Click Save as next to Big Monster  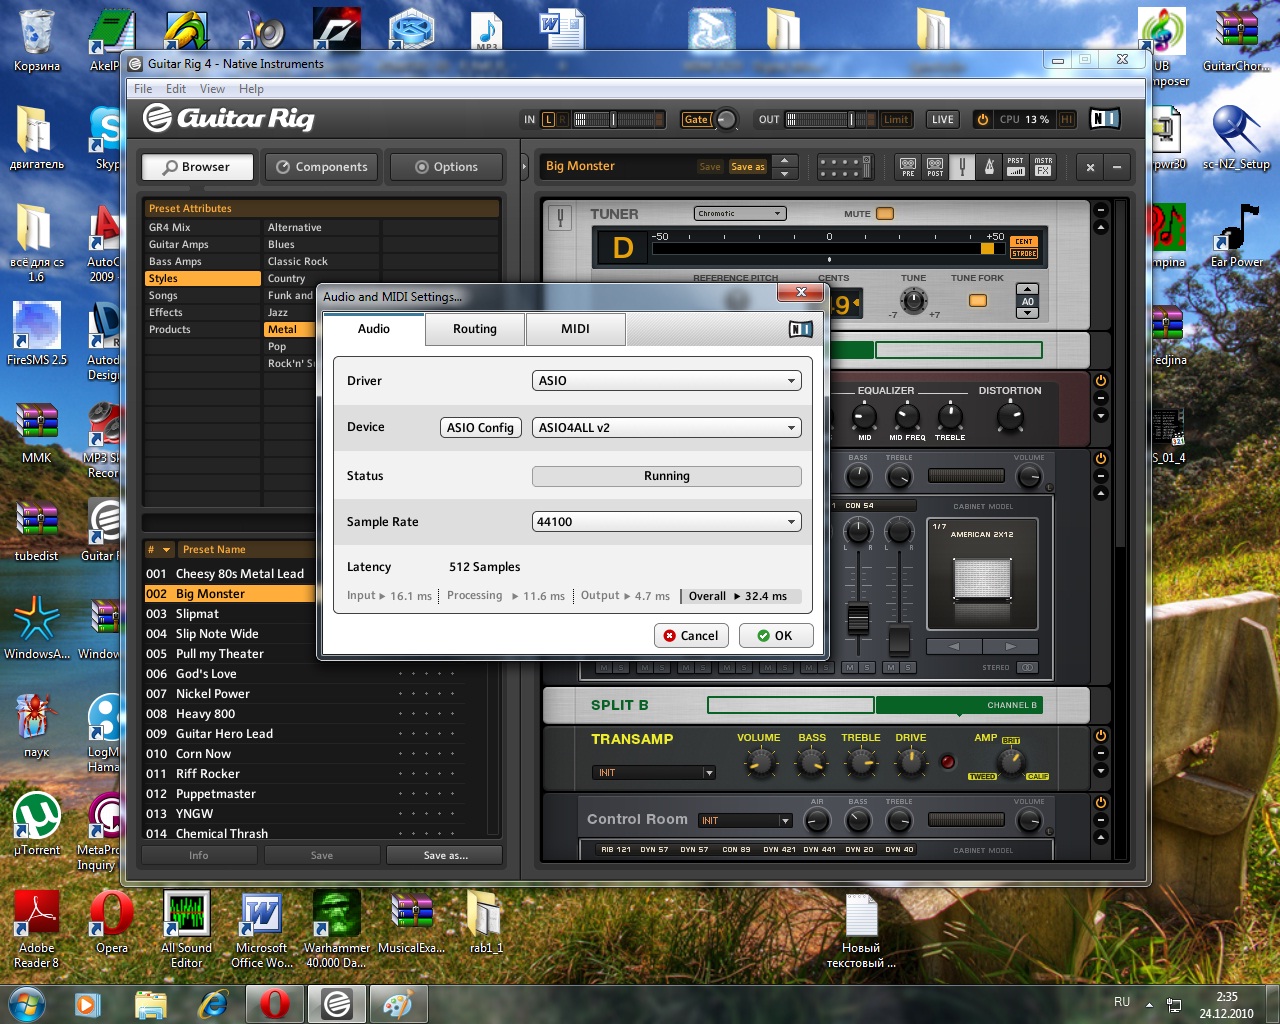pyautogui.click(x=748, y=167)
